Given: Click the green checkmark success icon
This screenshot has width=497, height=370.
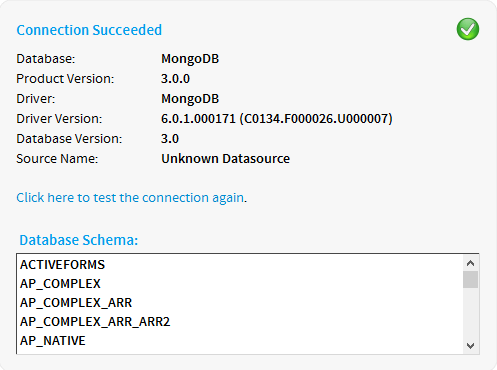Looking at the screenshot, I should (468, 29).
